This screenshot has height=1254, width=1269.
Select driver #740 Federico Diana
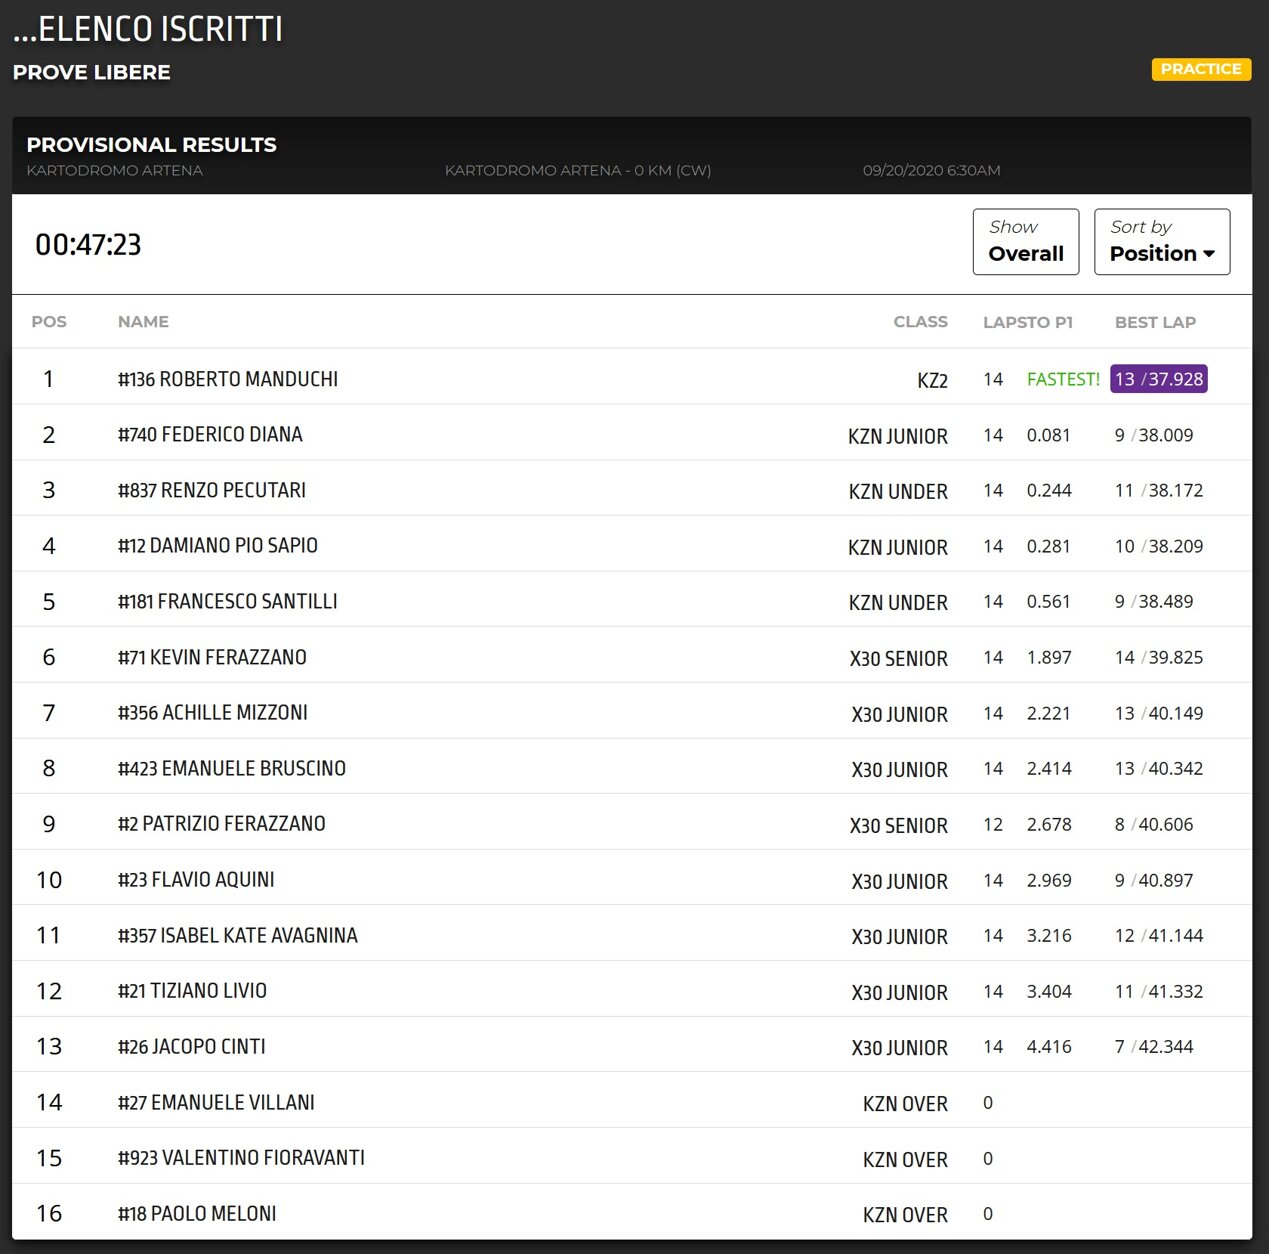click(x=210, y=435)
